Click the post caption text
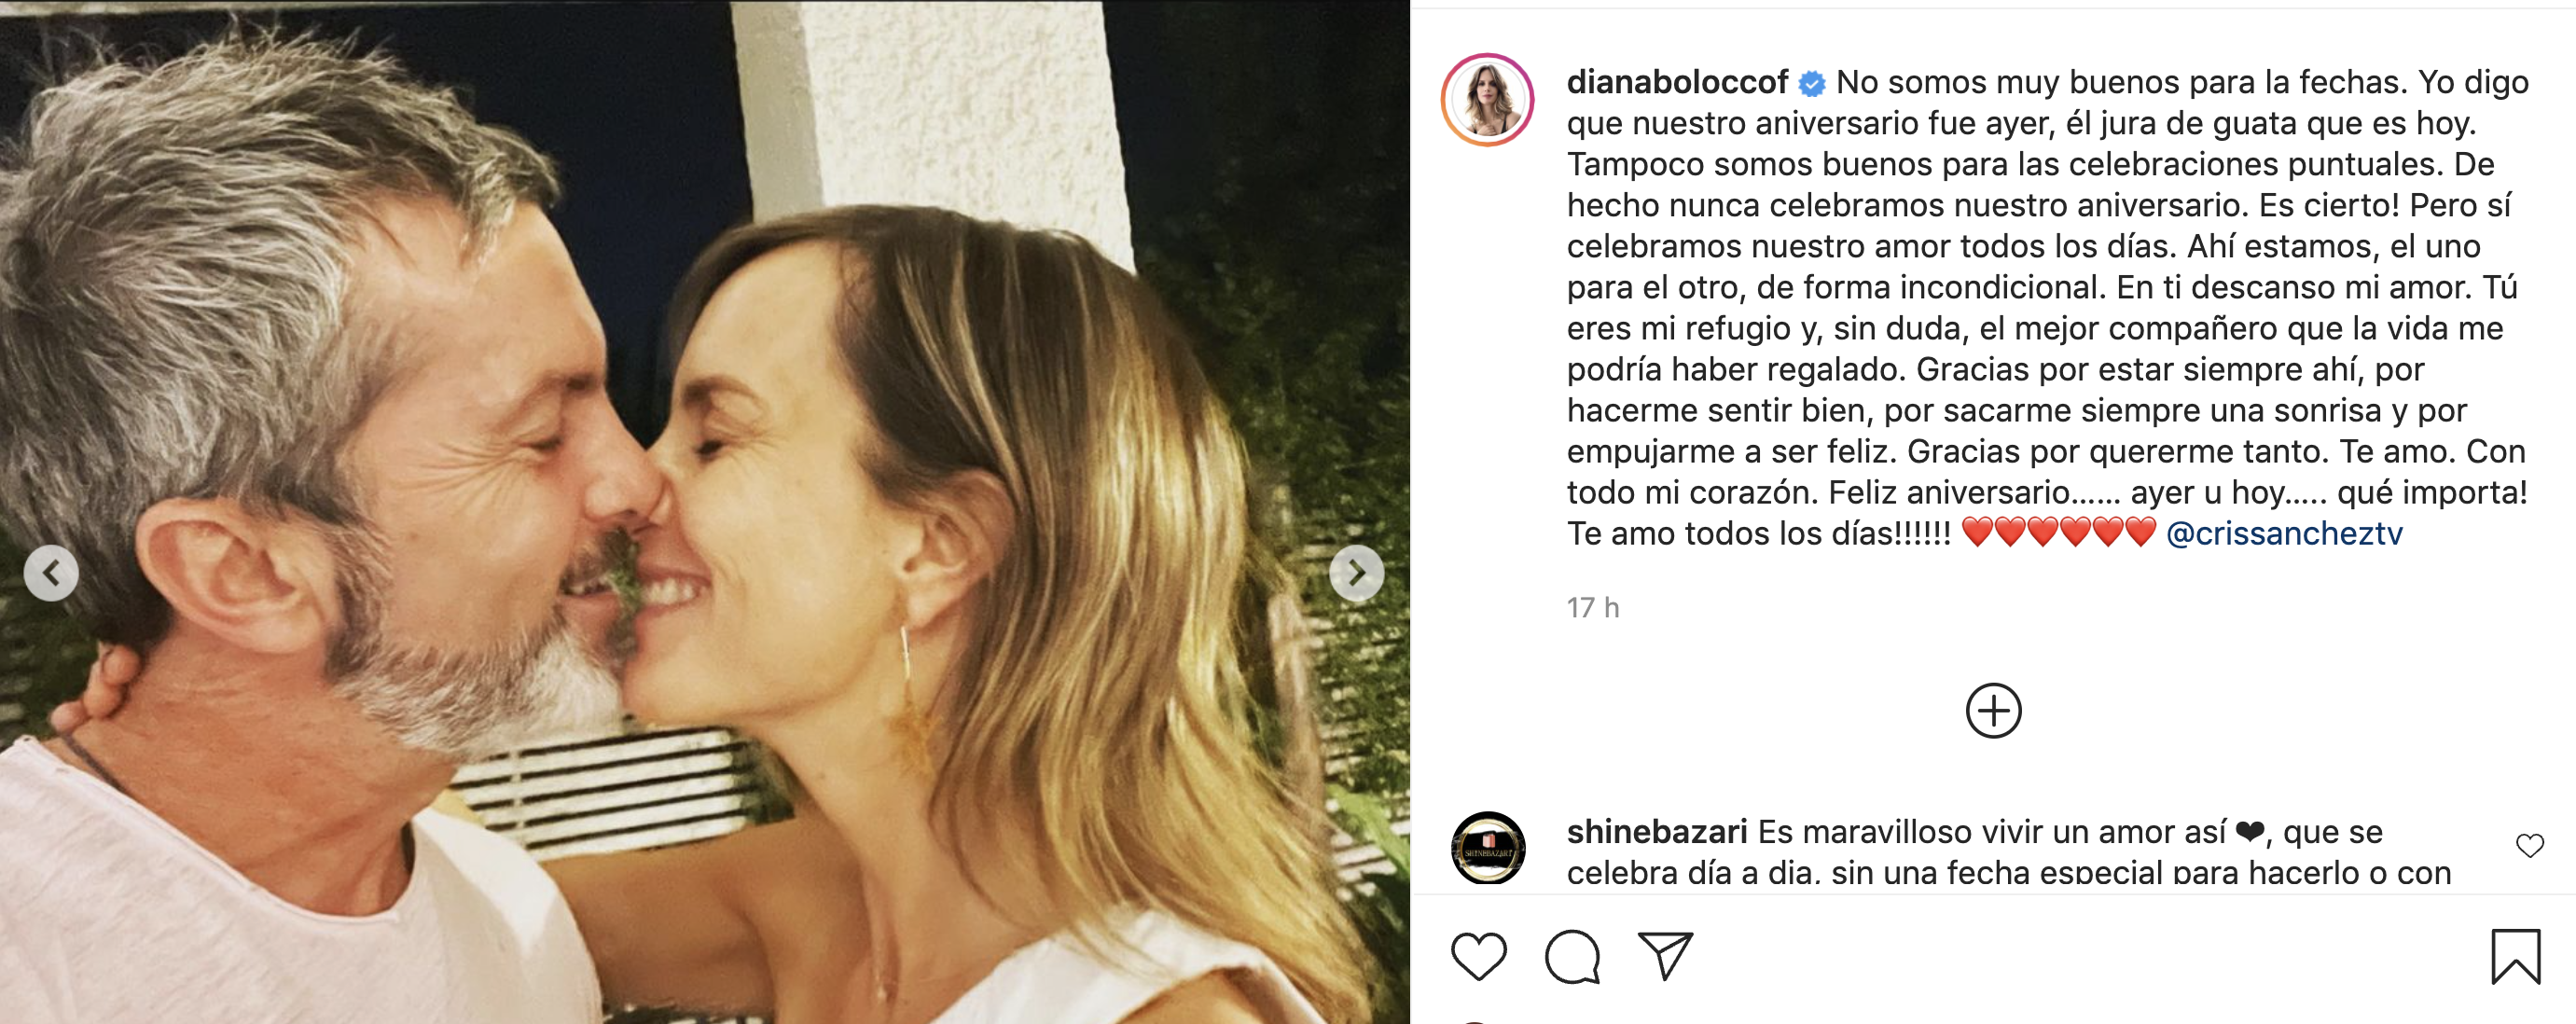 tap(2047, 308)
